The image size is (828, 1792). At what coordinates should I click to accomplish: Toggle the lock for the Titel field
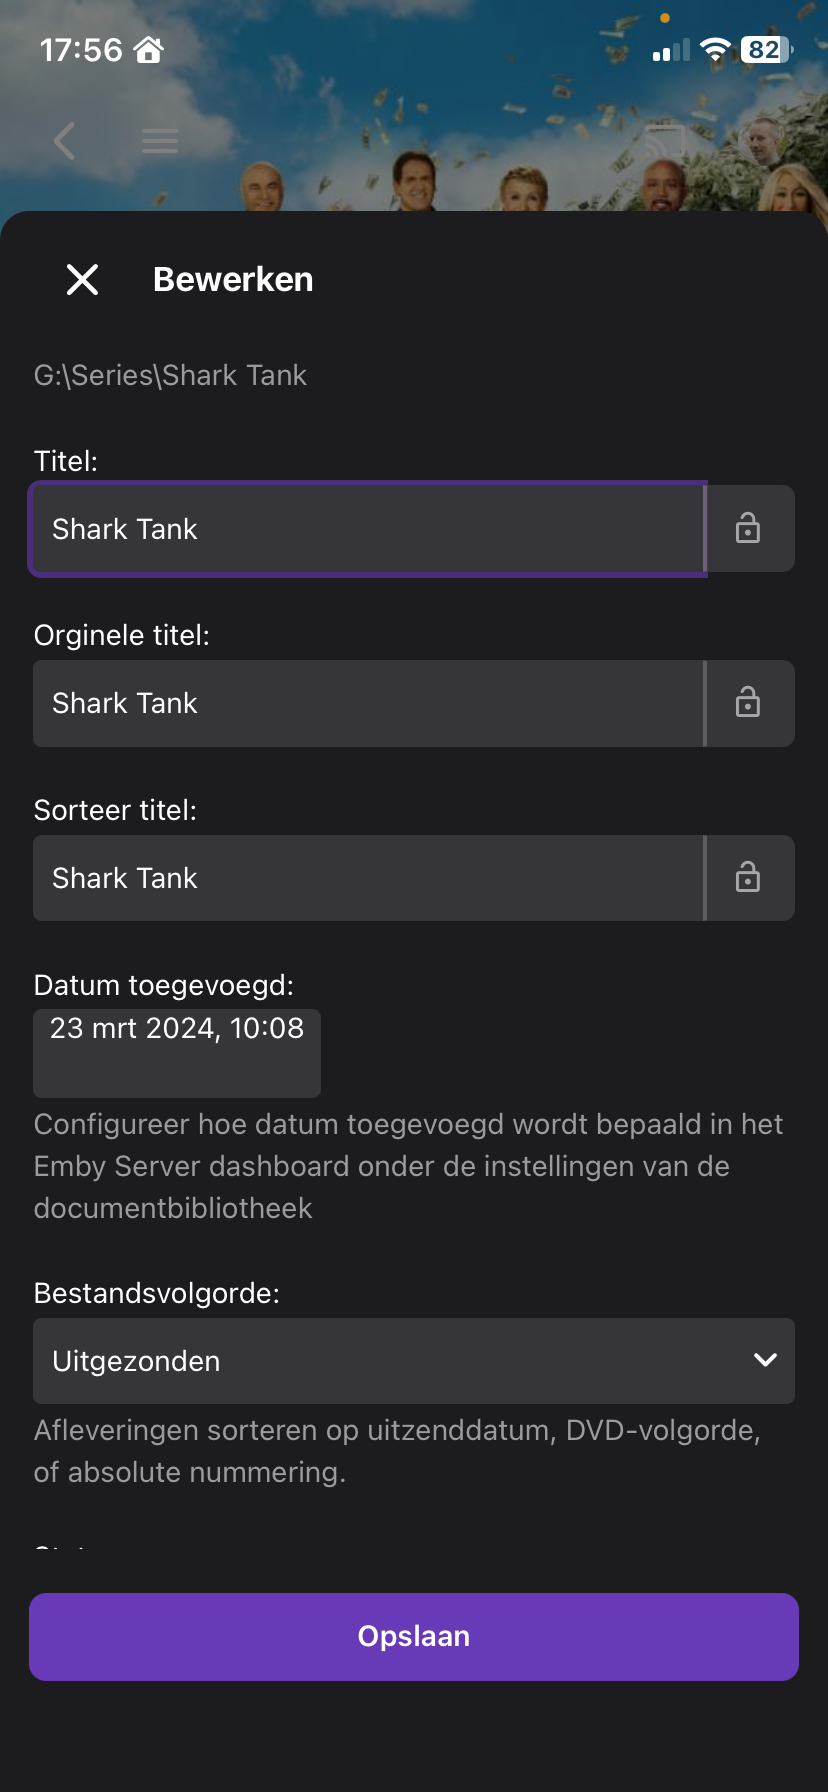coord(748,528)
